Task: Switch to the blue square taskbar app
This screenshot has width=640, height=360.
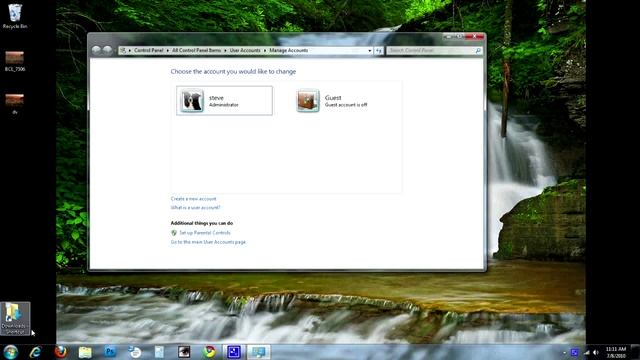Action: pos(233,352)
